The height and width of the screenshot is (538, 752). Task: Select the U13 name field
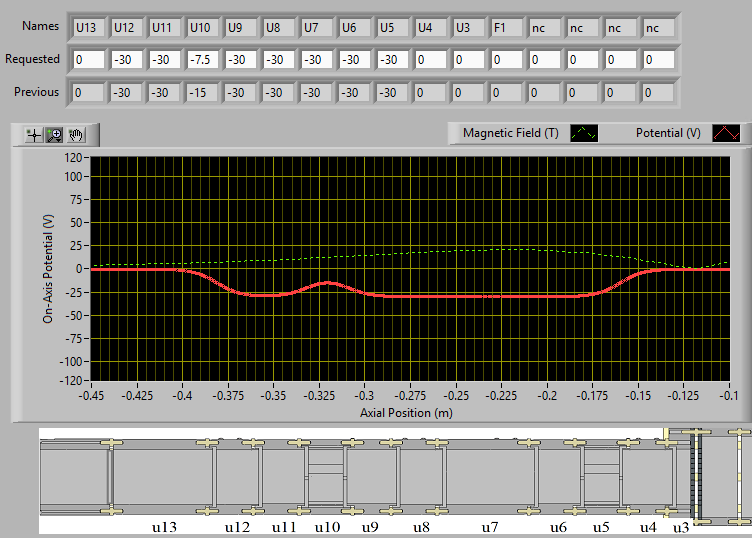(89, 28)
